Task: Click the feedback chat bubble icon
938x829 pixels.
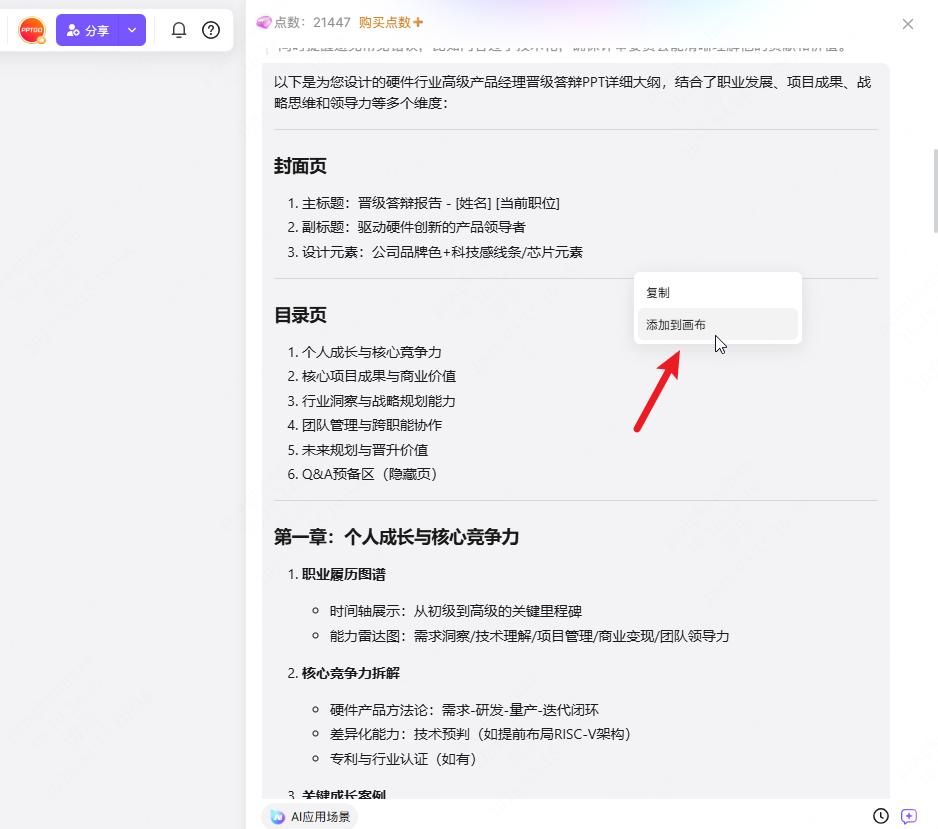Action: pos(911,816)
